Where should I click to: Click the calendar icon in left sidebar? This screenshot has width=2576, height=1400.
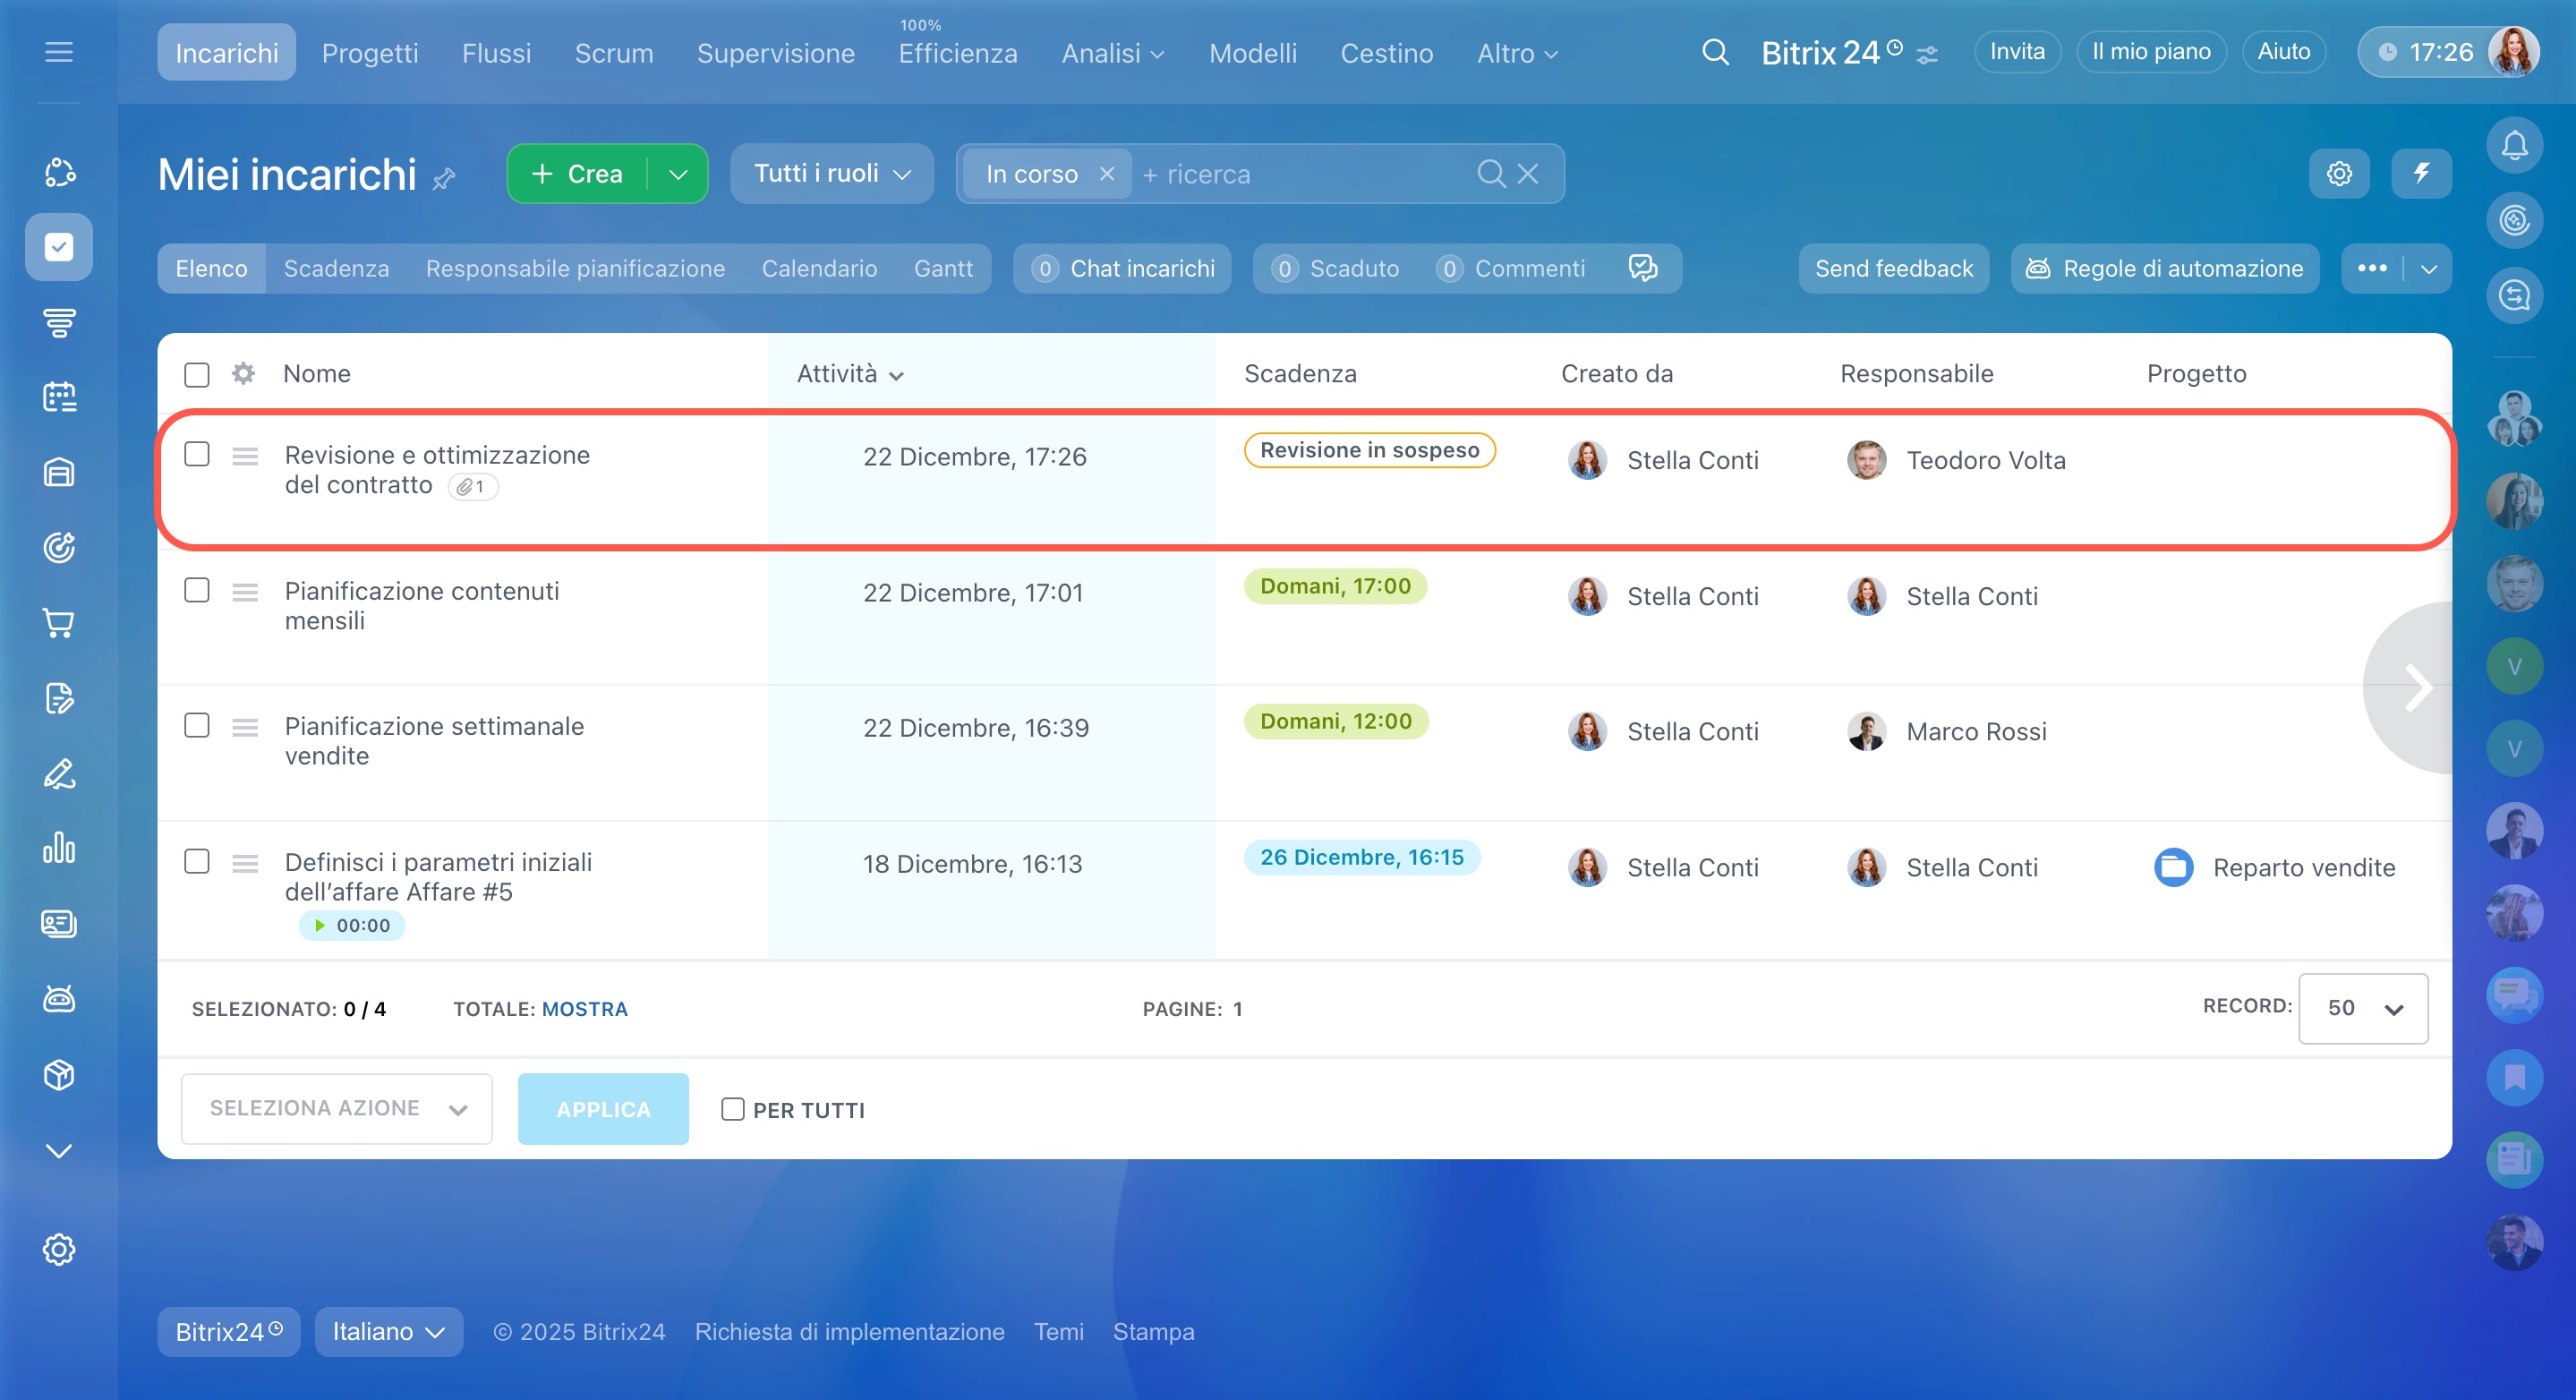tap(59, 397)
